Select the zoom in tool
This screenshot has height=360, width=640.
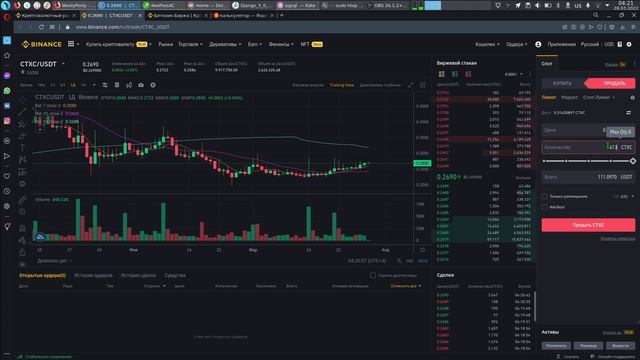pyautogui.click(x=22, y=211)
